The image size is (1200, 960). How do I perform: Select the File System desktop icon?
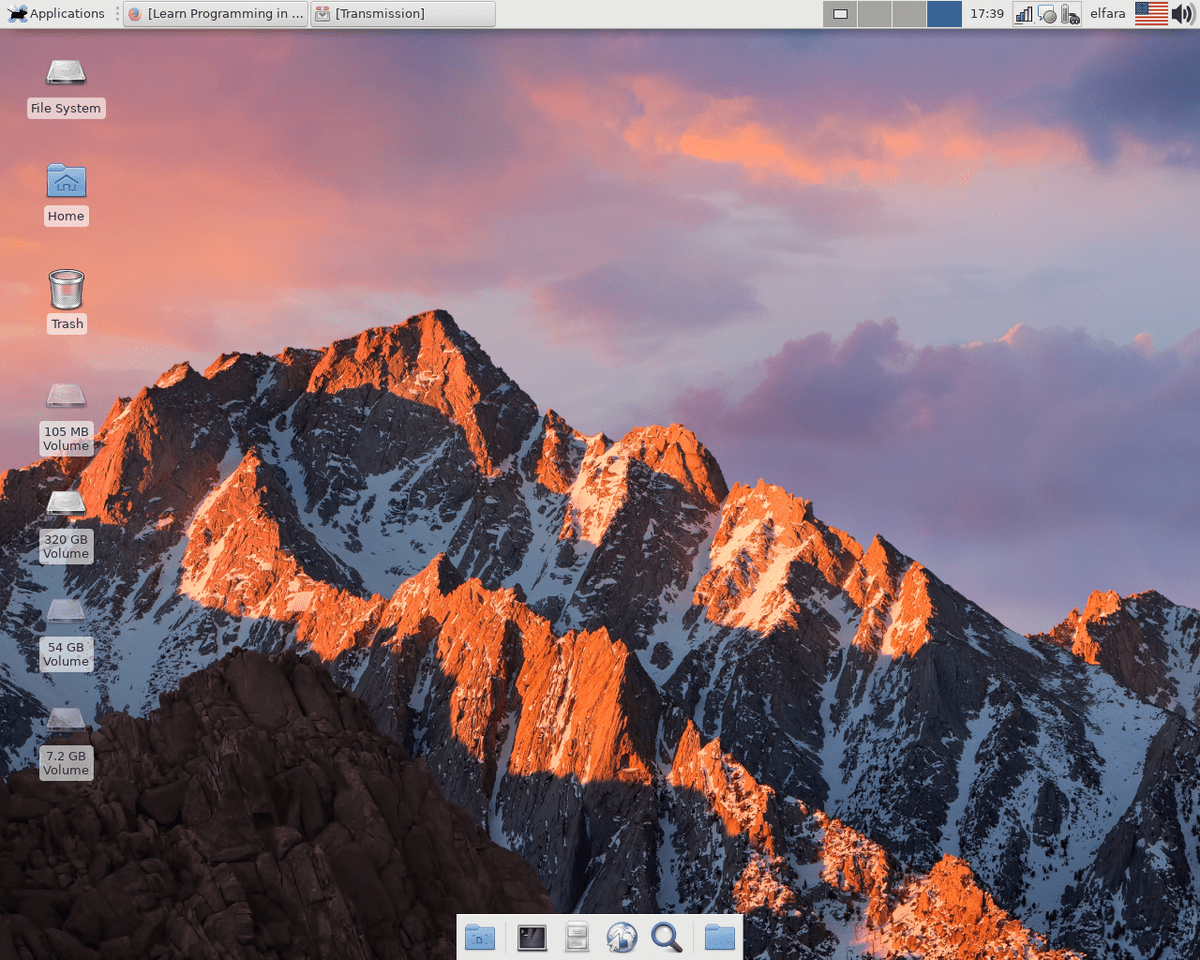(66, 74)
